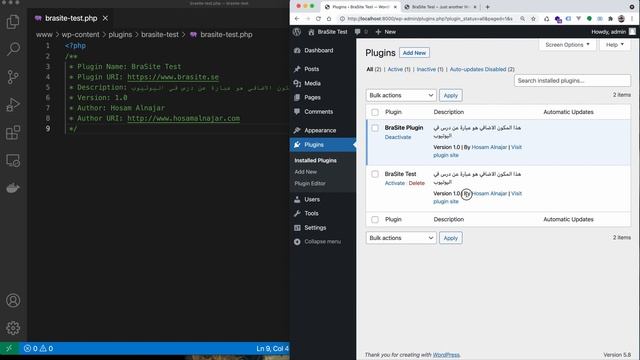Bookmark this page with the star icon

click(x=533, y=19)
